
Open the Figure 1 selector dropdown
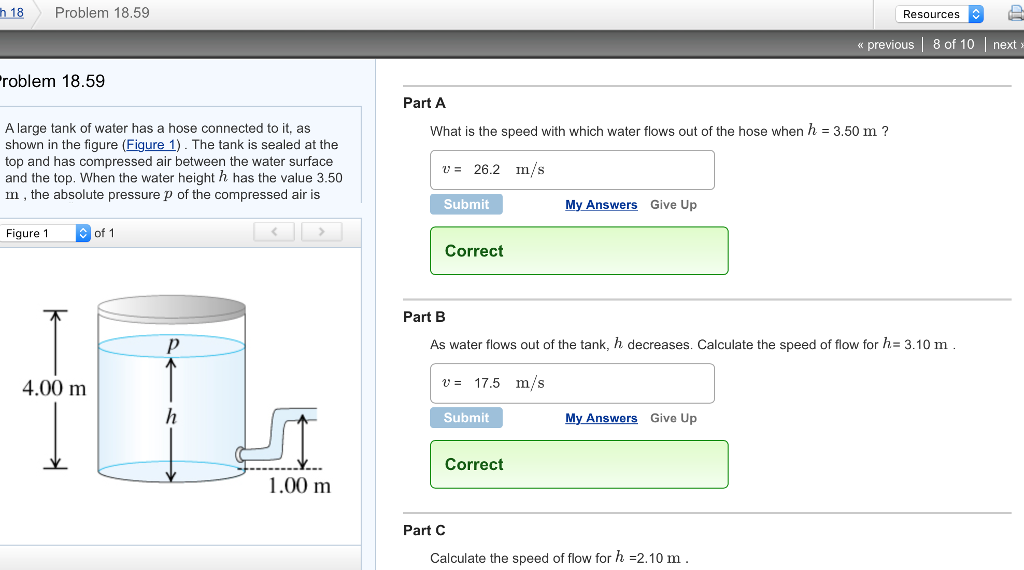tap(45, 233)
